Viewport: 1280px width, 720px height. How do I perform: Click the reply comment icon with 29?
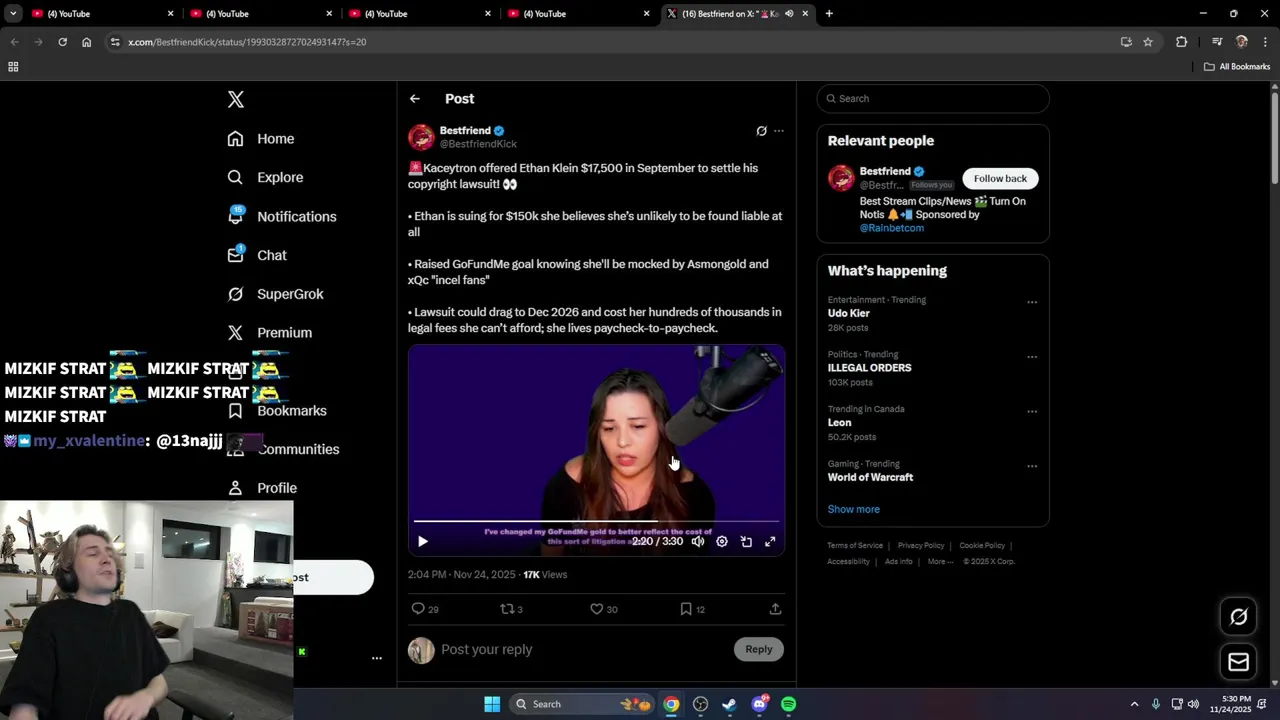point(425,609)
